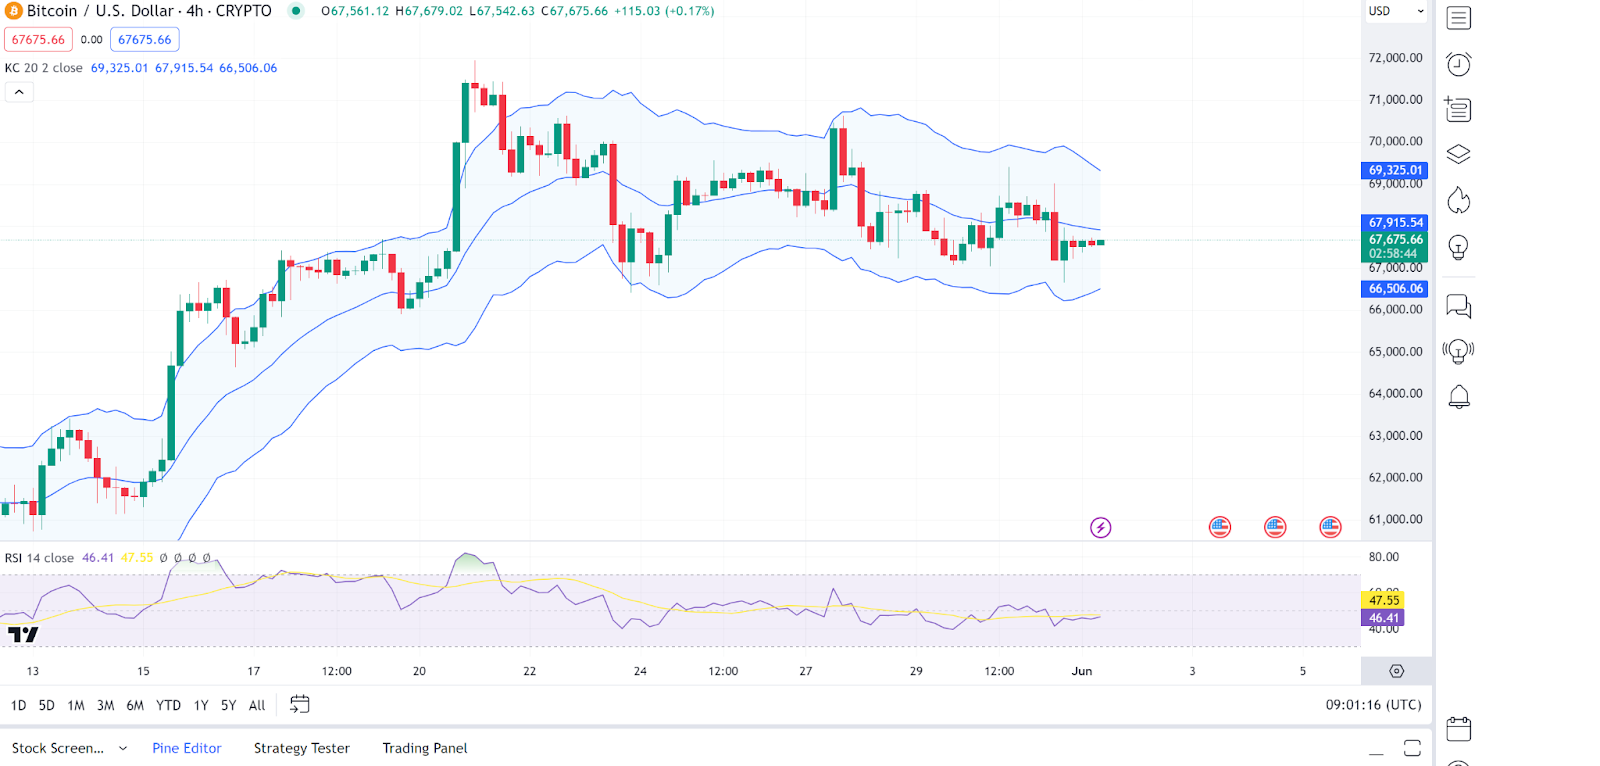Select the 5Y time range
The height and width of the screenshot is (766, 1600).
point(229,705)
